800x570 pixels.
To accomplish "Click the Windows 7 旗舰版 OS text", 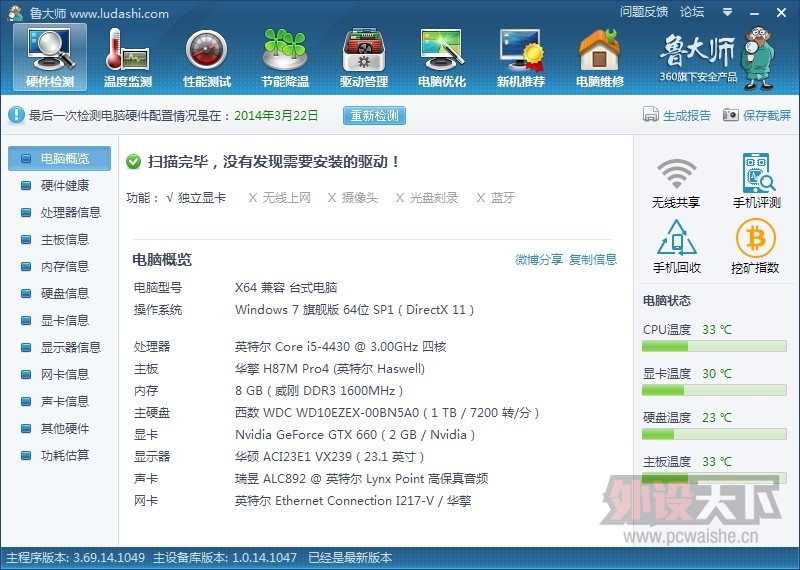I will pyautogui.click(x=354, y=309).
